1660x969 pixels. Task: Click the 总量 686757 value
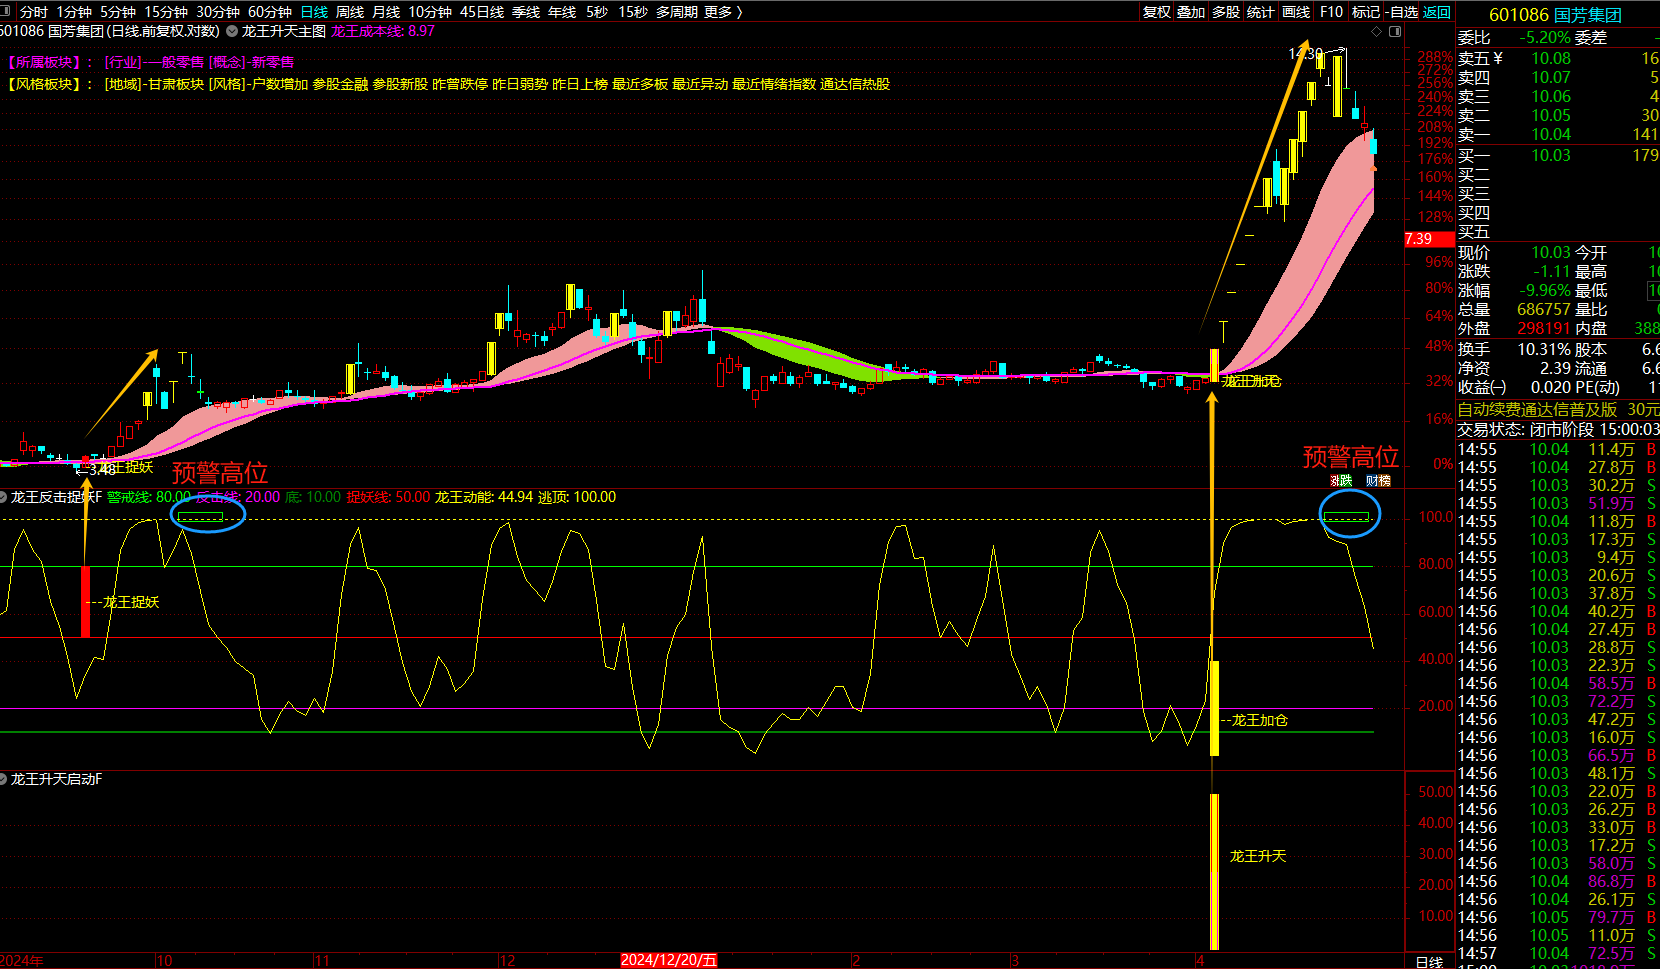coord(1543,310)
